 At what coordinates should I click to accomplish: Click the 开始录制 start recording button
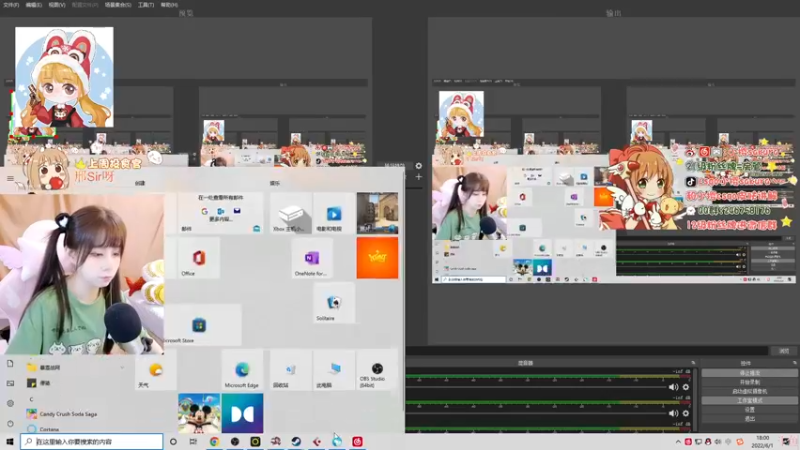[749, 382]
